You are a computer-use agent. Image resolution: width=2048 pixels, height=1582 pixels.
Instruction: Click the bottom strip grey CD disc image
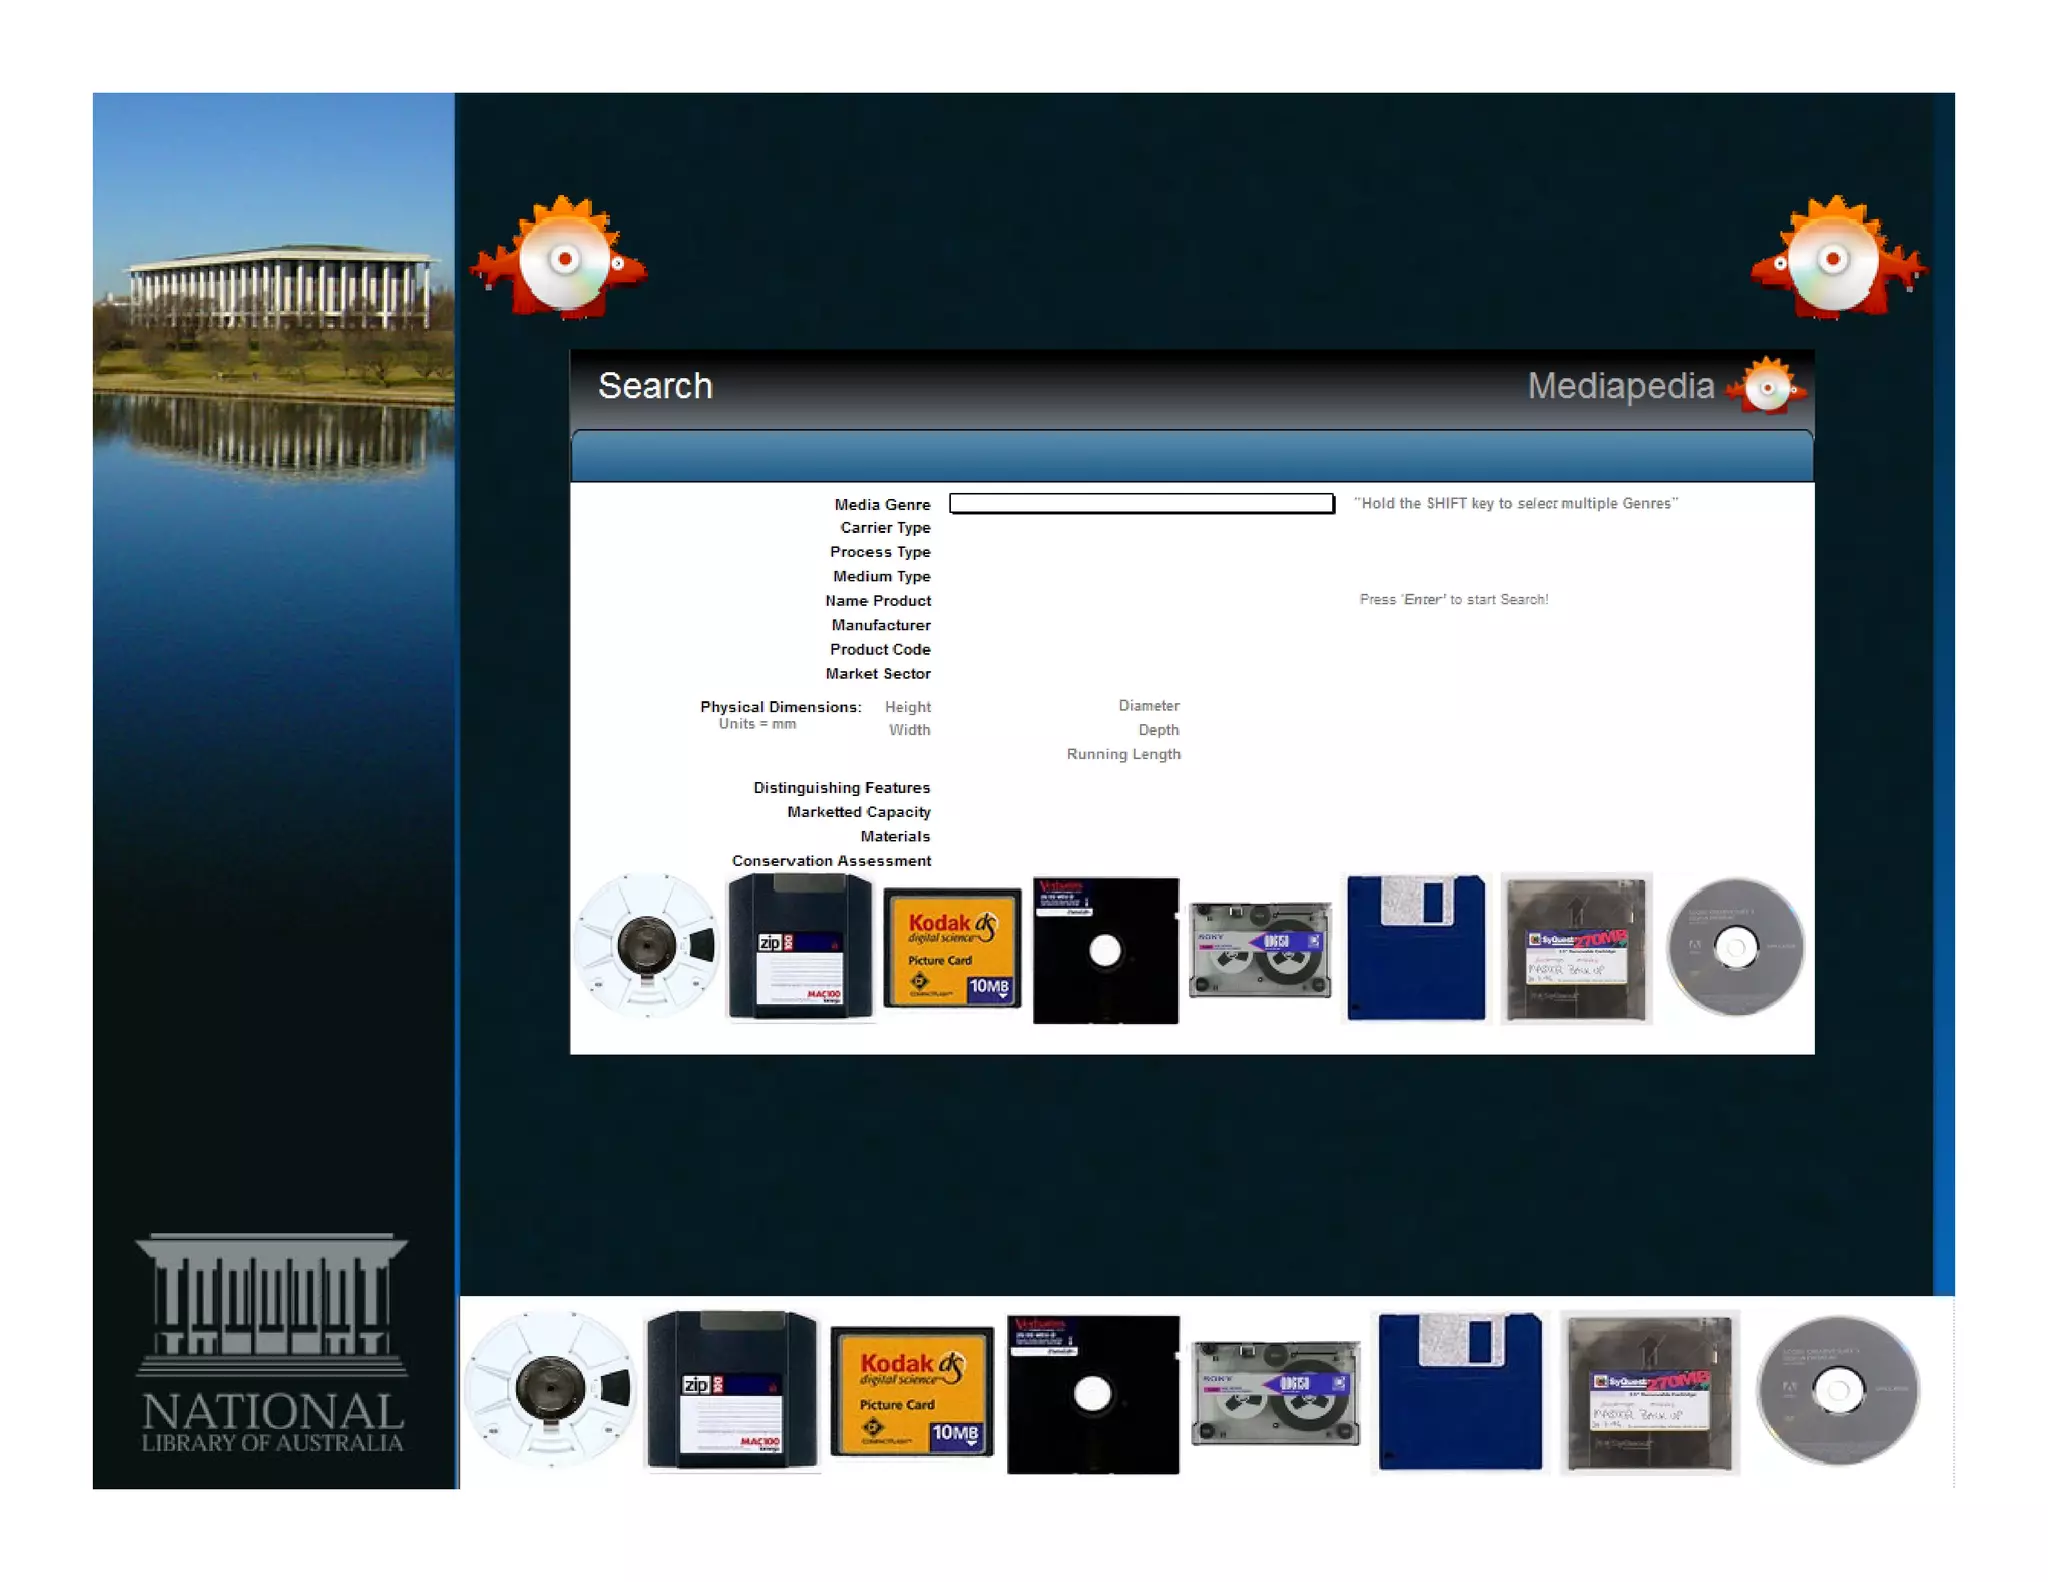point(1838,1390)
